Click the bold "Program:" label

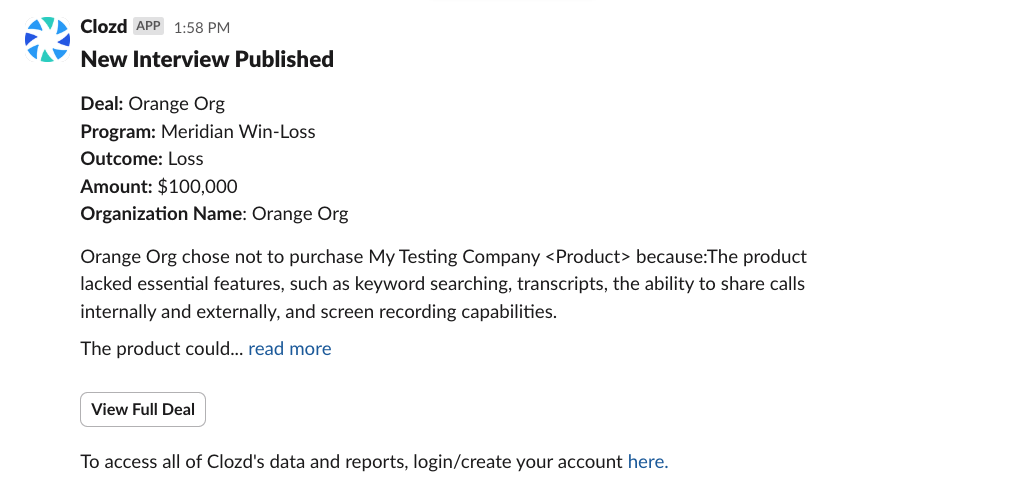[118, 131]
